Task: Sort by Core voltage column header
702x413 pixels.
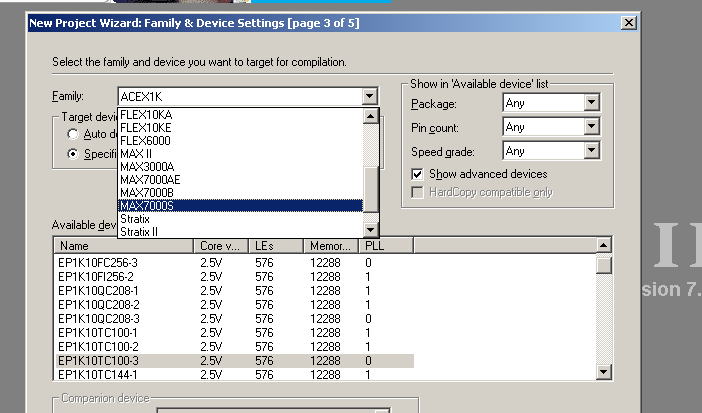Action: tap(221, 246)
